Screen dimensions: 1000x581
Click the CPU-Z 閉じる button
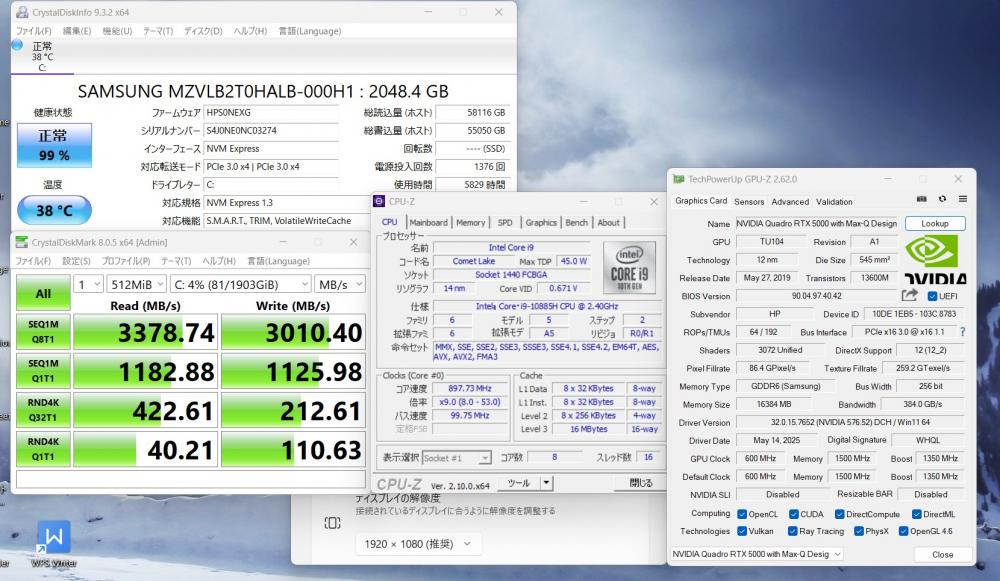(x=640, y=483)
